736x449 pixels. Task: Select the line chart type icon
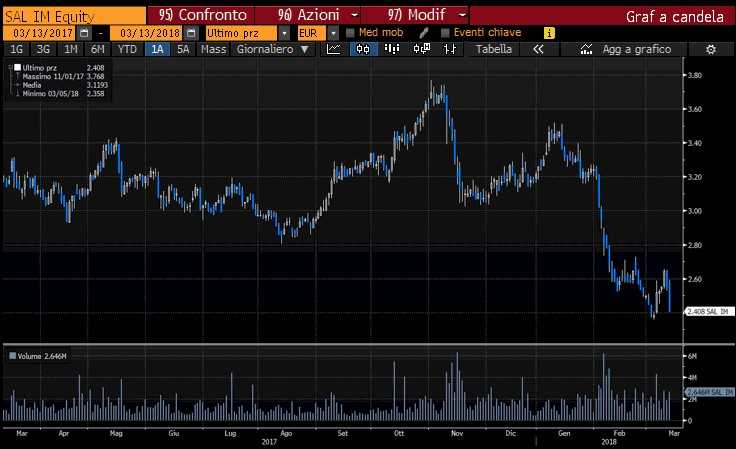point(333,49)
